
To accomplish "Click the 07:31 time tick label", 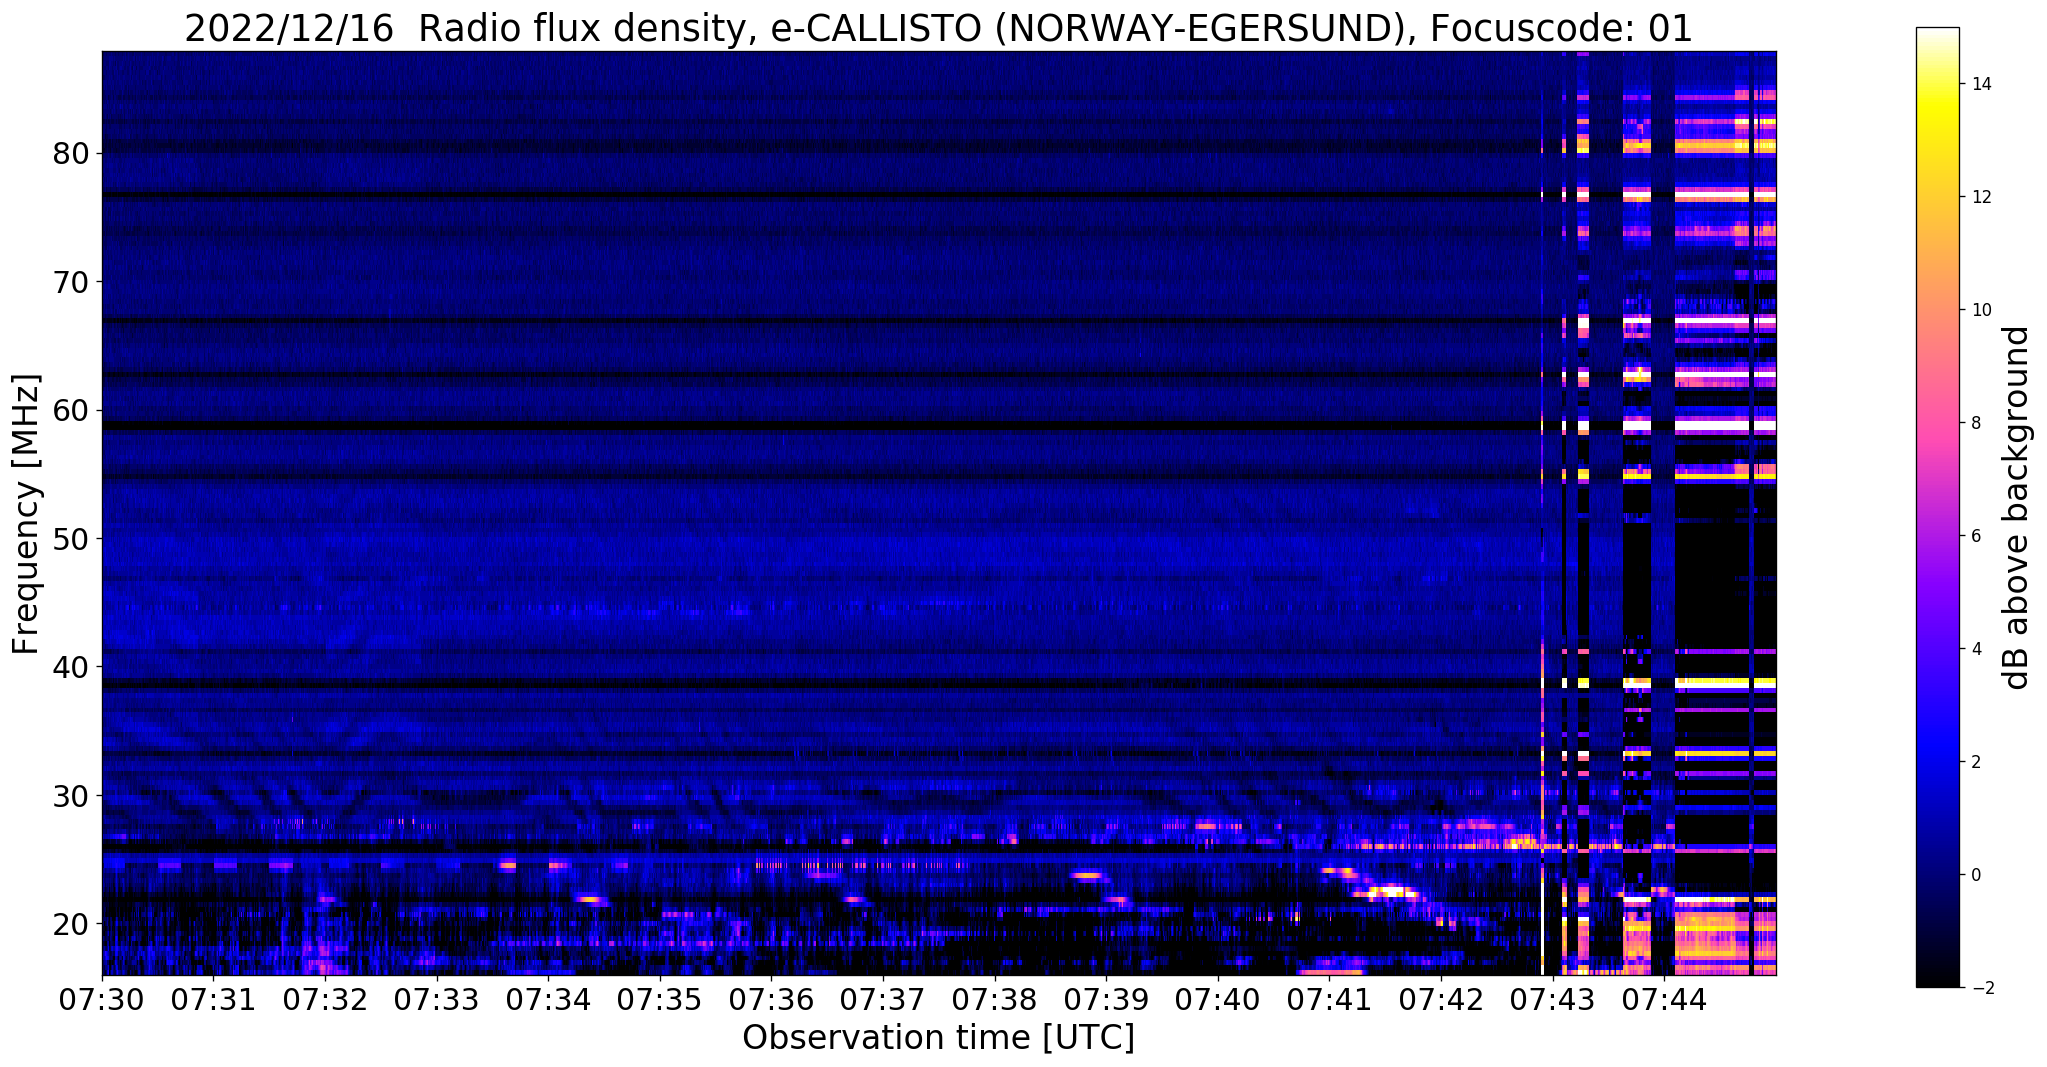I will tap(213, 999).
